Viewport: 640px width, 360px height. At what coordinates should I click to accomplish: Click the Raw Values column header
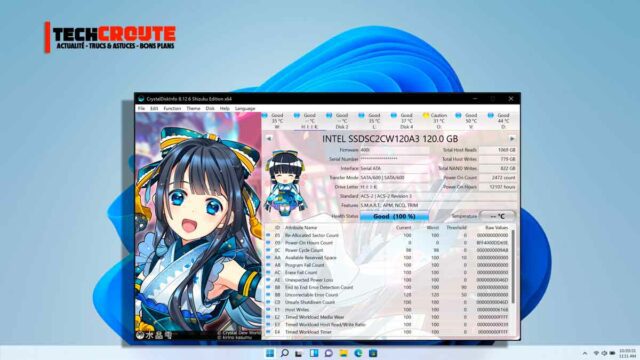click(497, 227)
